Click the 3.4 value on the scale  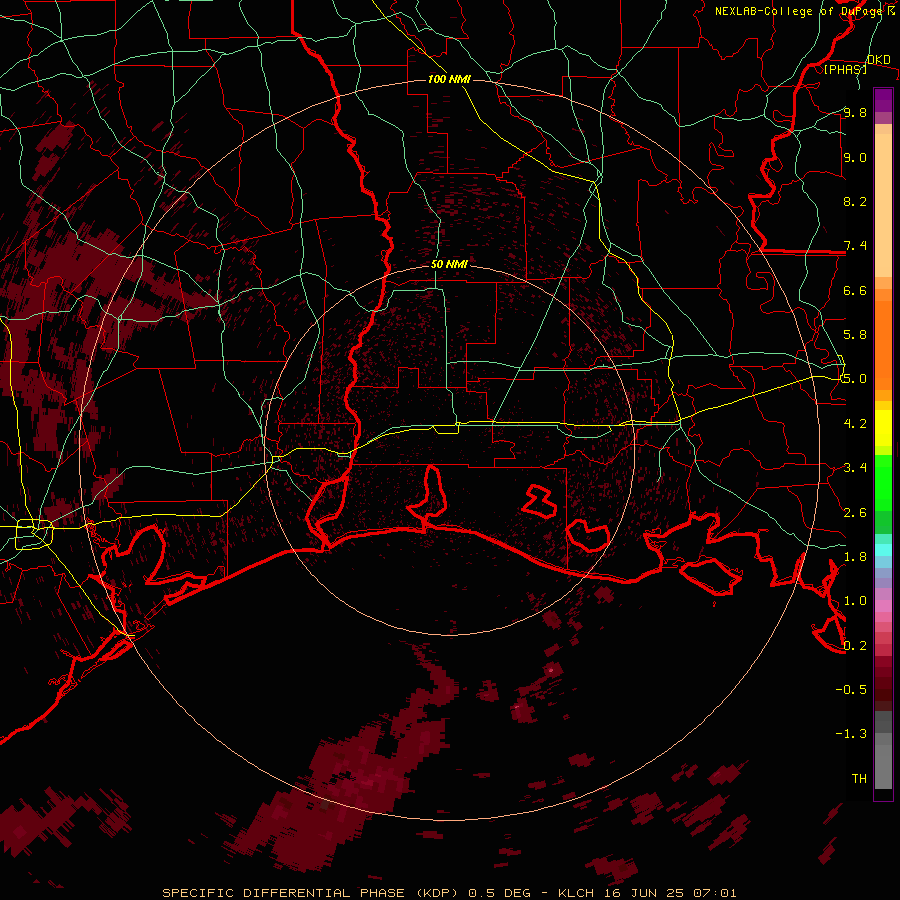pyautogui.click(x=855, y=468)
